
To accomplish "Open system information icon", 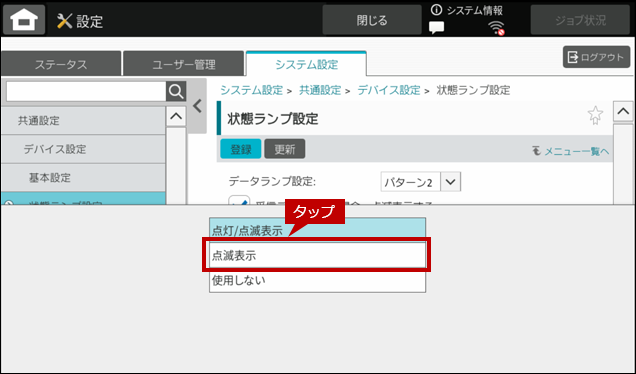I will 436,10.
